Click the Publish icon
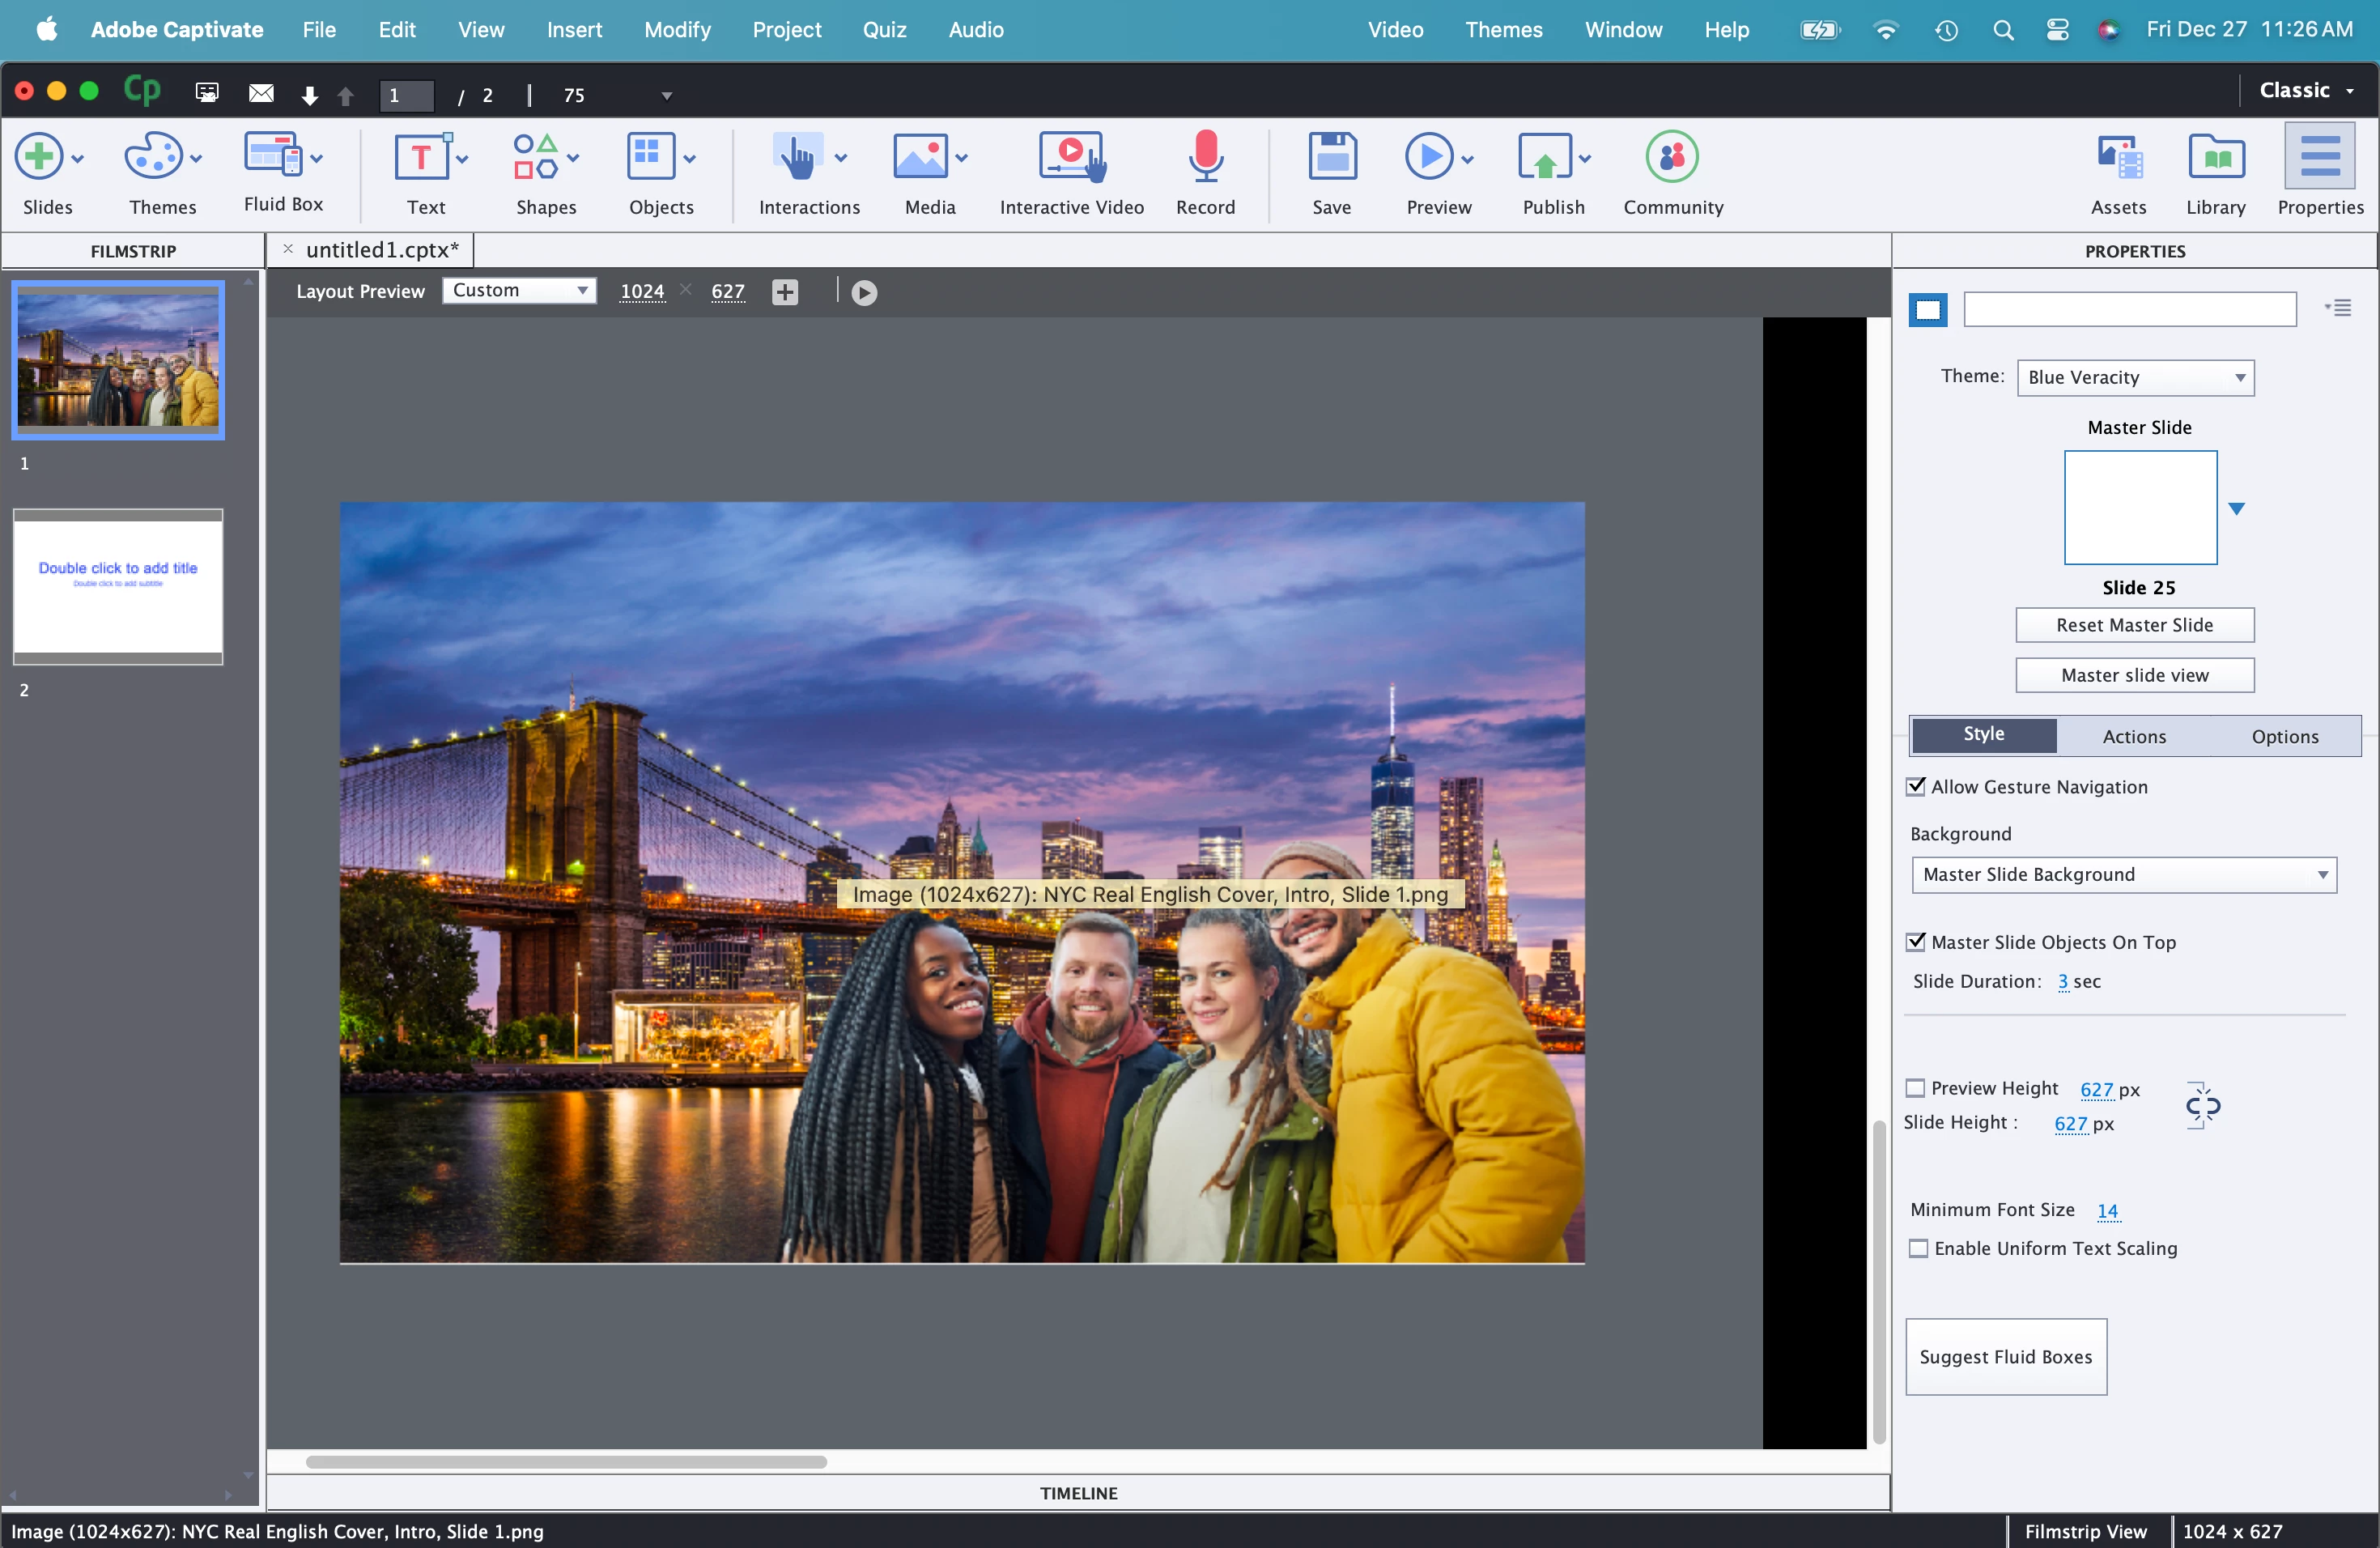The width and height of the screenshot is (2380, 1548). pyautogui.click(x=1545, y=158)
